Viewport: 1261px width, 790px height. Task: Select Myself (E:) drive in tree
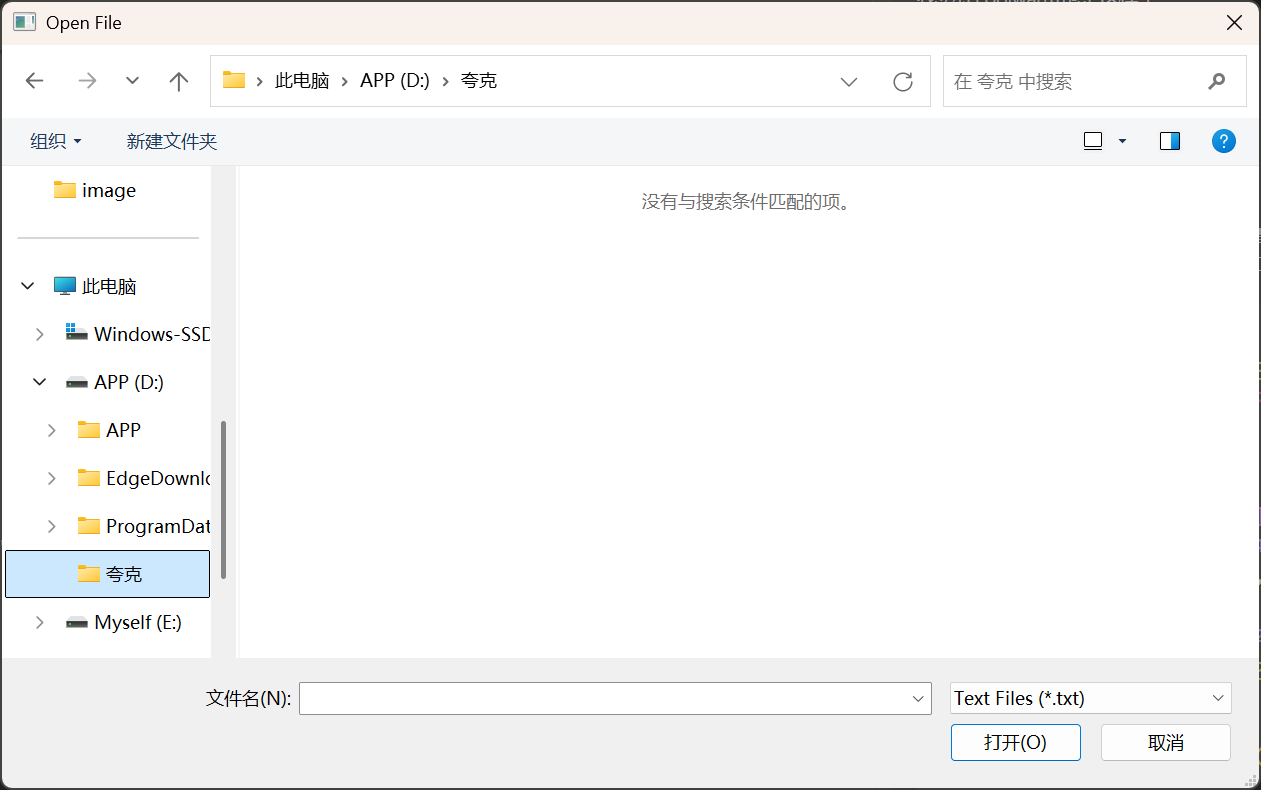point(124,622)
